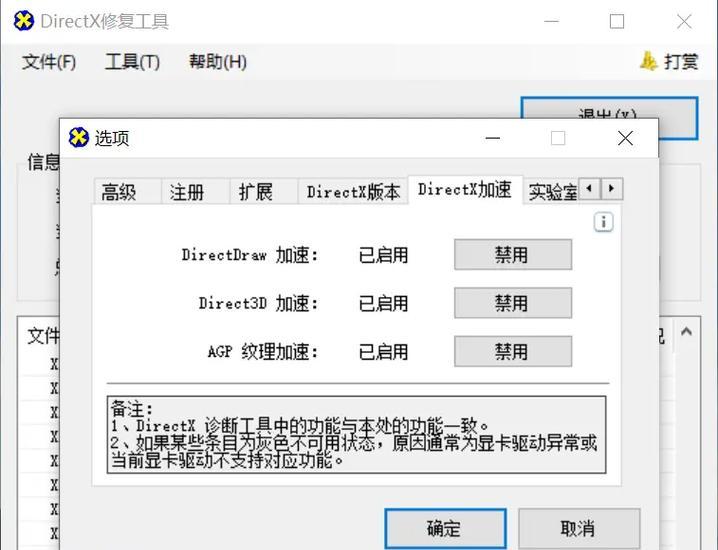Click the 退出 button in main window
The image size is (718, 550).
[x=609, y=108]
